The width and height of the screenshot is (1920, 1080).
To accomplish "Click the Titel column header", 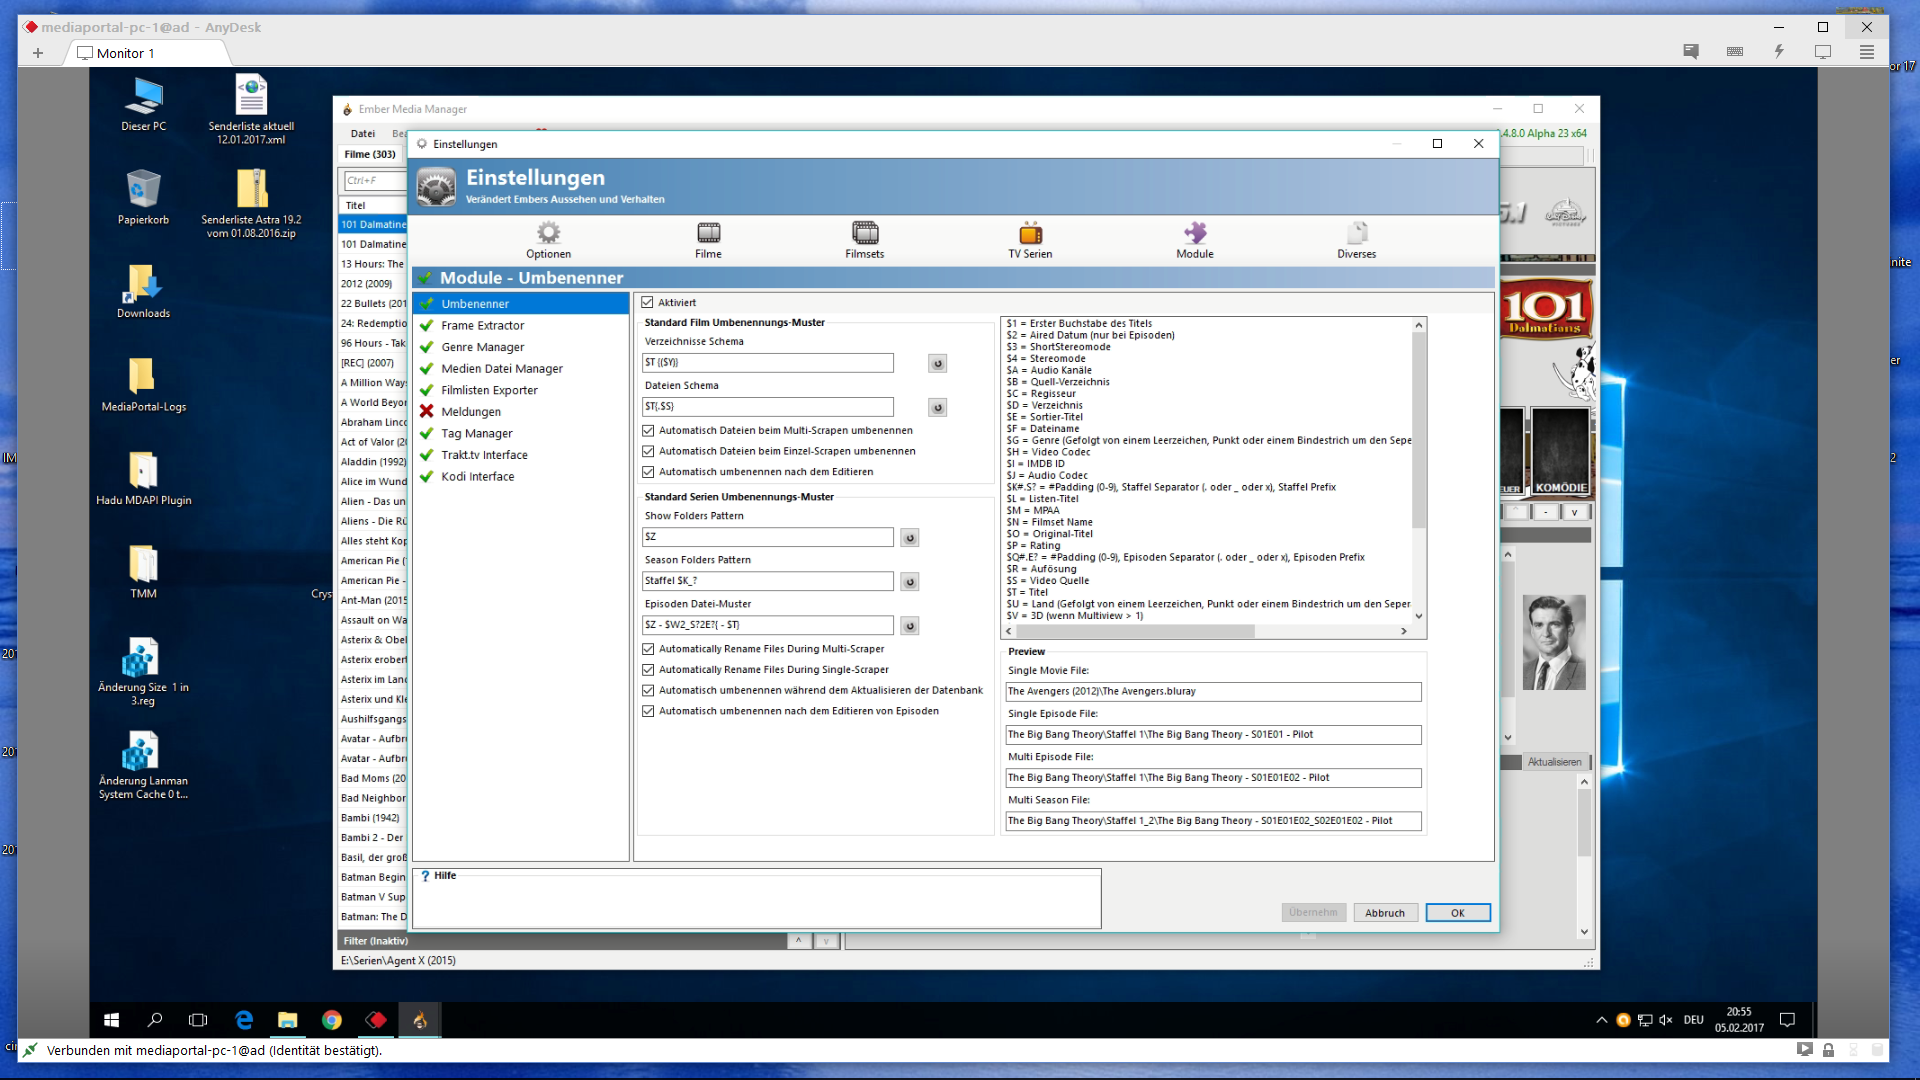I will [x=373, y=205].
